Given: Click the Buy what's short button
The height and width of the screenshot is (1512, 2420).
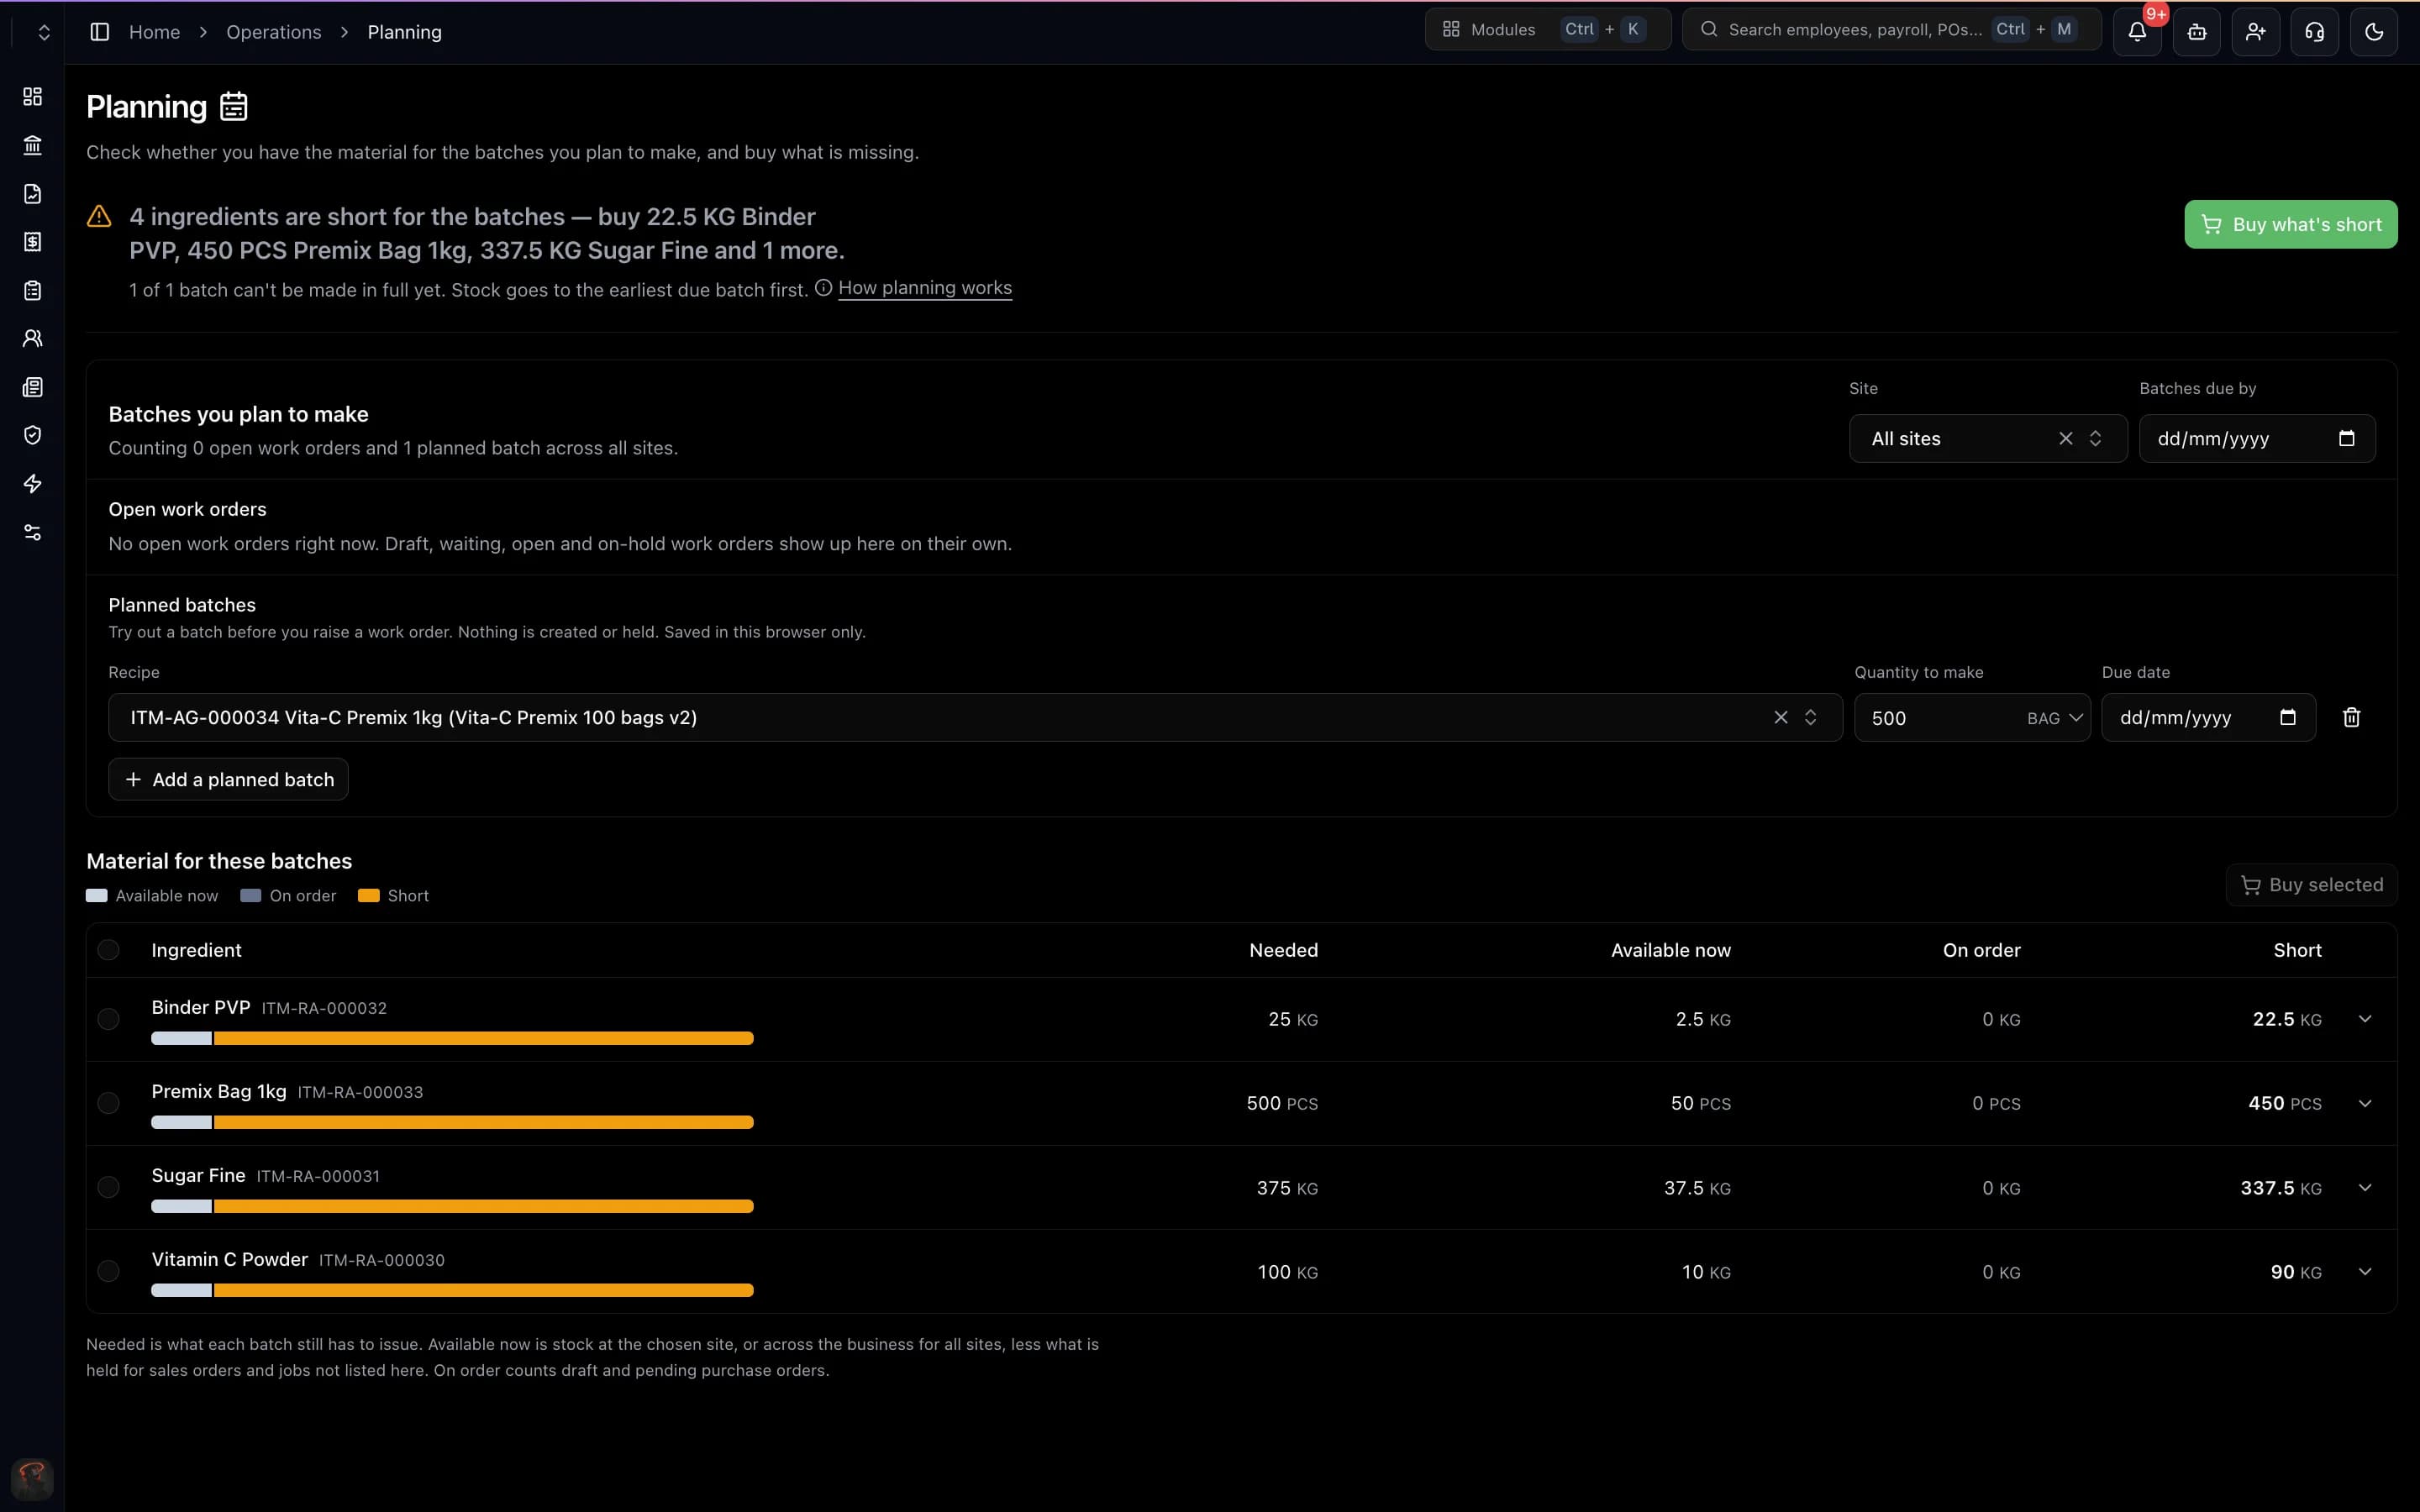Looking at the screenshot, I should point(2290,224).
